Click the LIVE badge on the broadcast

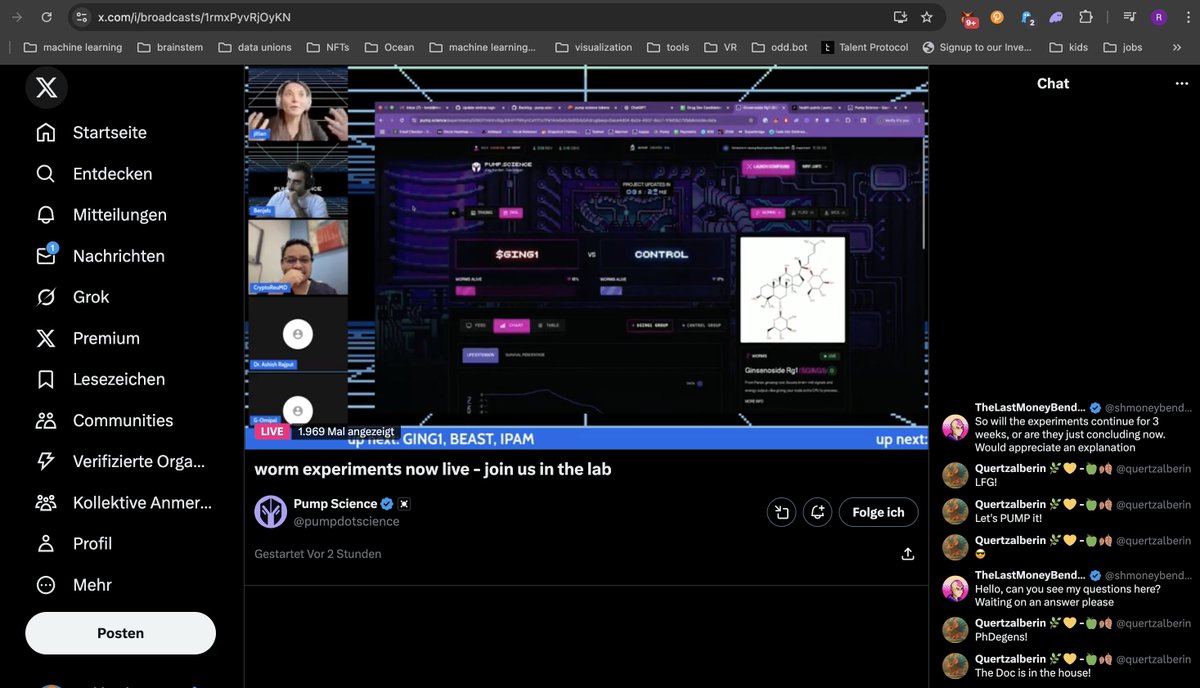point(270,432)
